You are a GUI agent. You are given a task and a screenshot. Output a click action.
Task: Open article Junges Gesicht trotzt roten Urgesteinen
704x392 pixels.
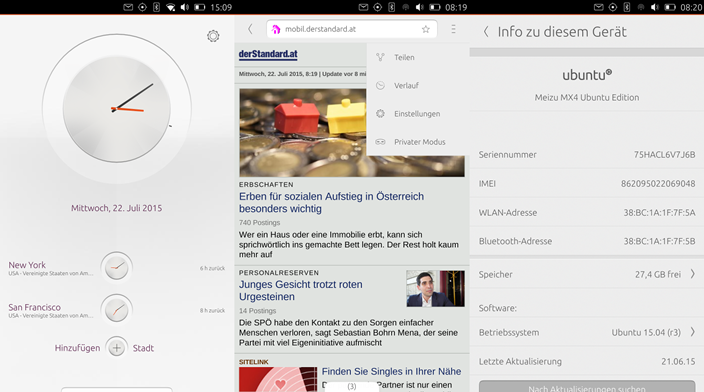(x=300, y=291)
